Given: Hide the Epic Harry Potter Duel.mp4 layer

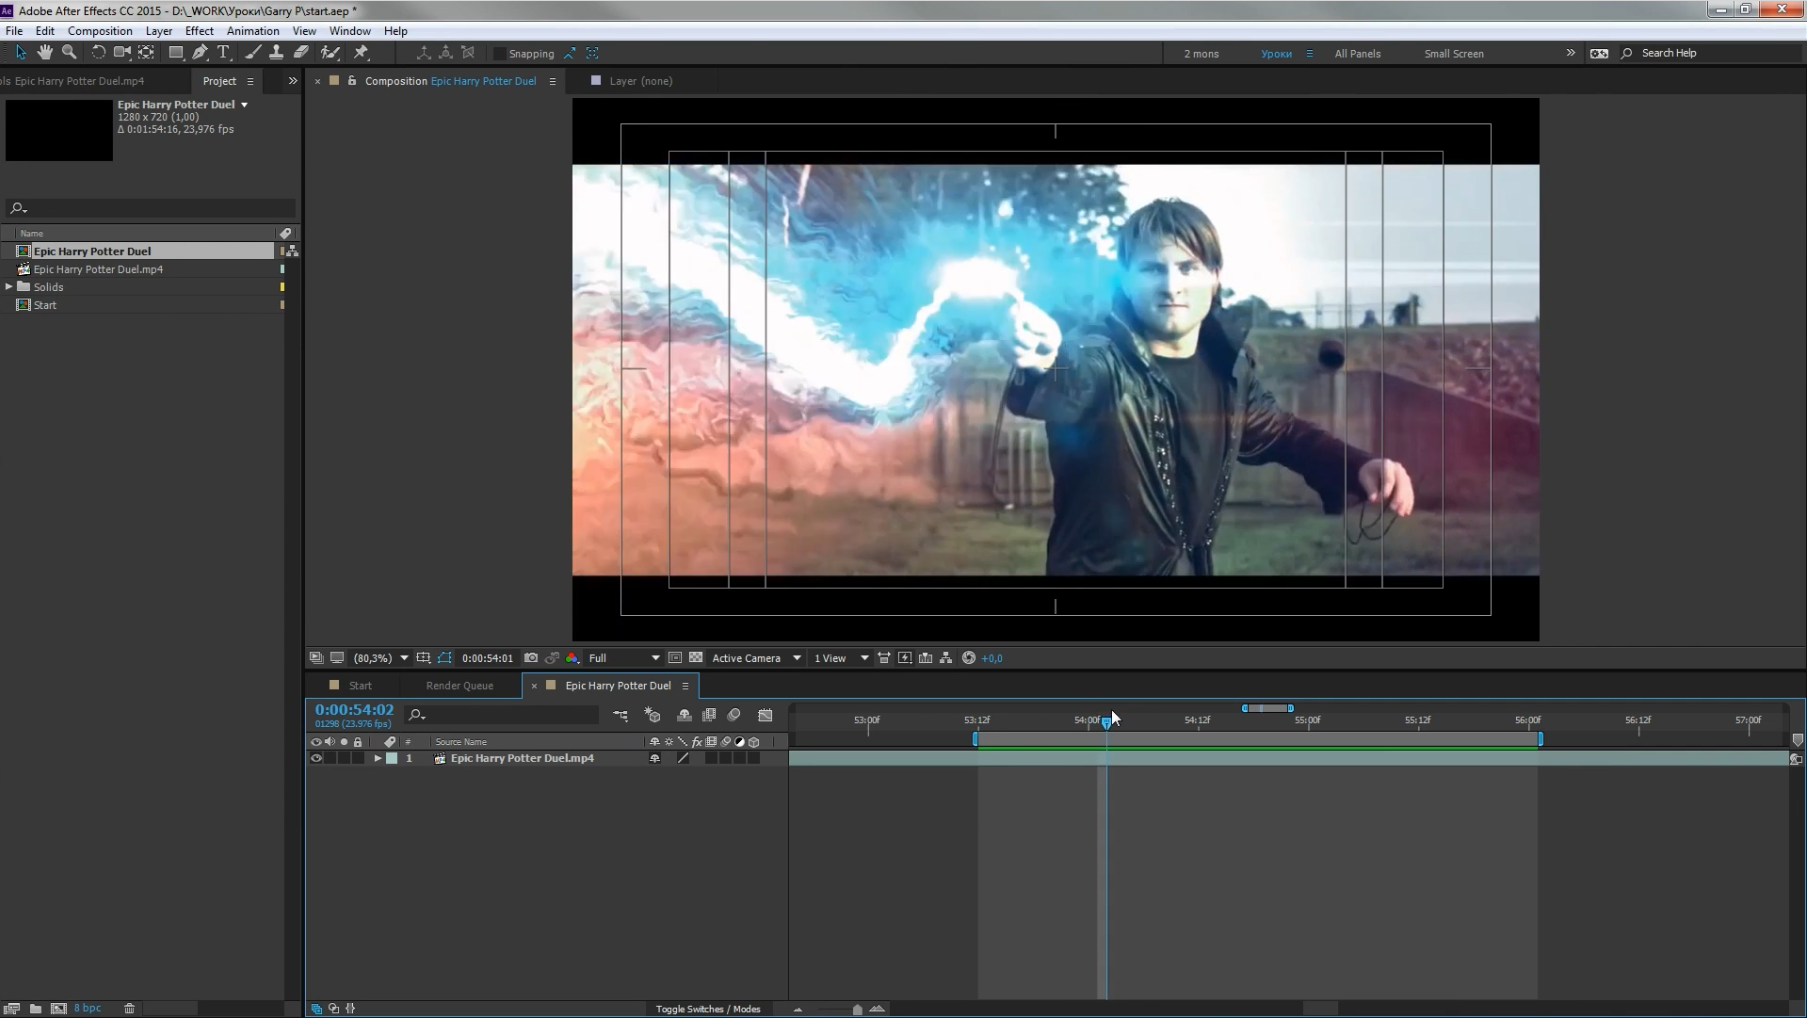Looking at the screenshot, I should [x=316, y=758].
